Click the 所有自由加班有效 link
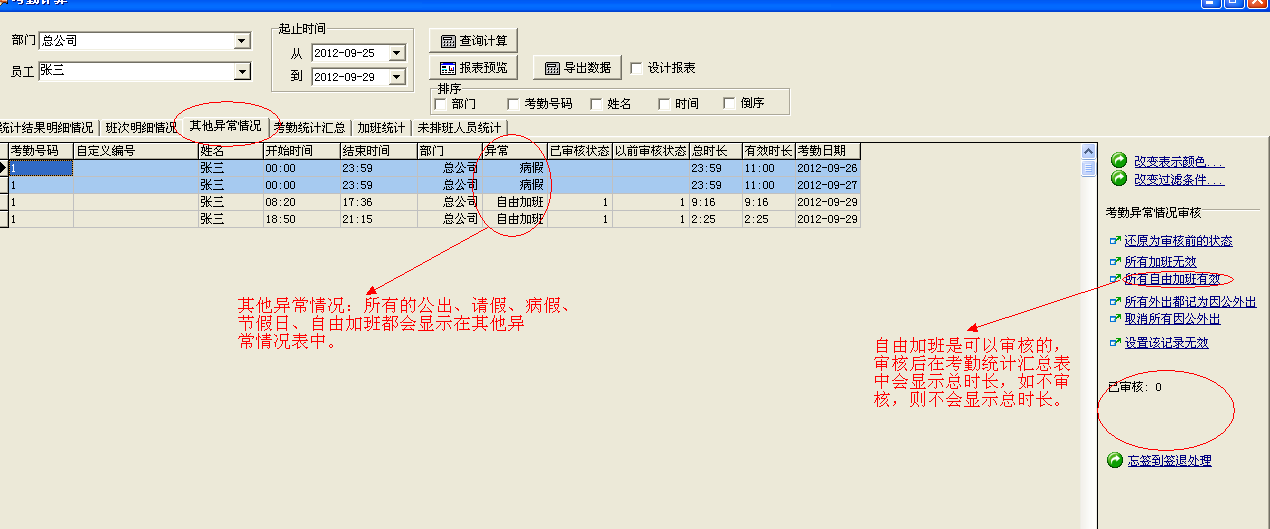The image size is (1270, 529). click(1172, 279)
